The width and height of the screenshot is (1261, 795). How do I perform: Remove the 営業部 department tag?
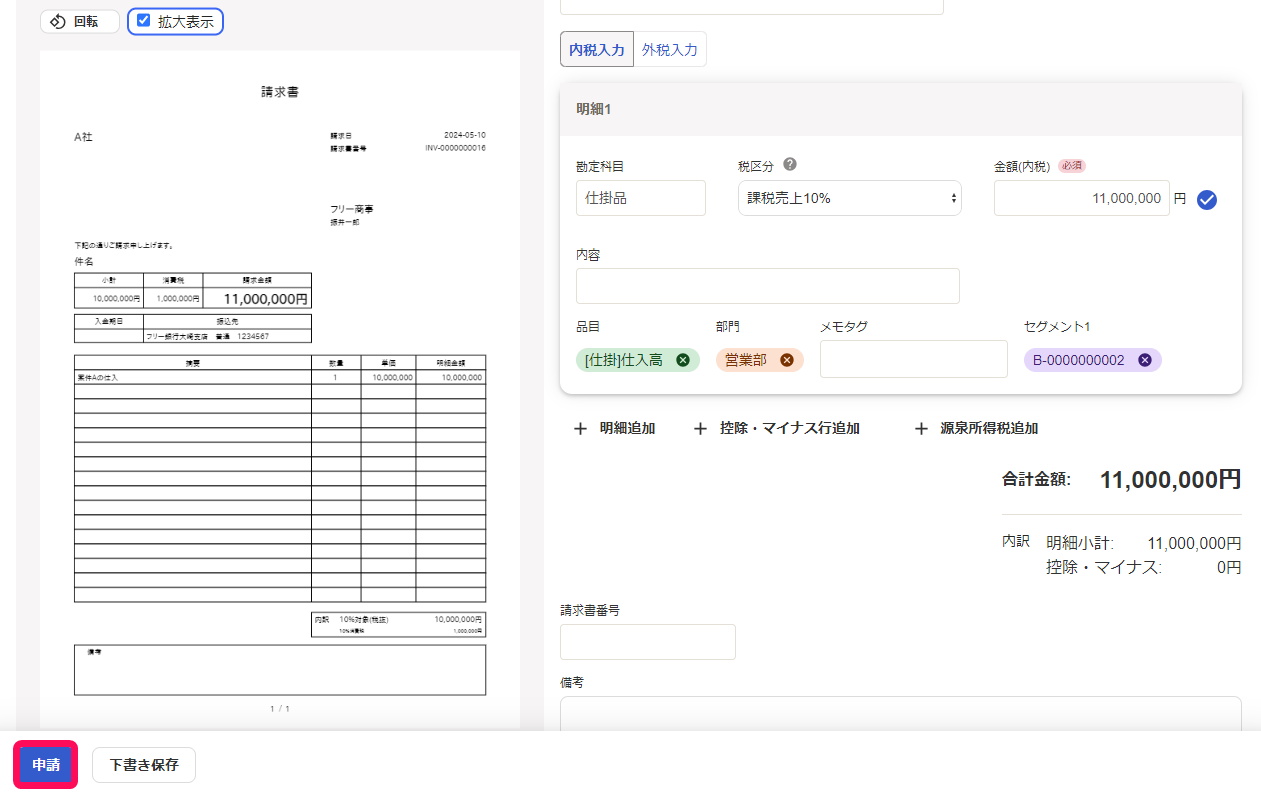[x=787, y=360]
